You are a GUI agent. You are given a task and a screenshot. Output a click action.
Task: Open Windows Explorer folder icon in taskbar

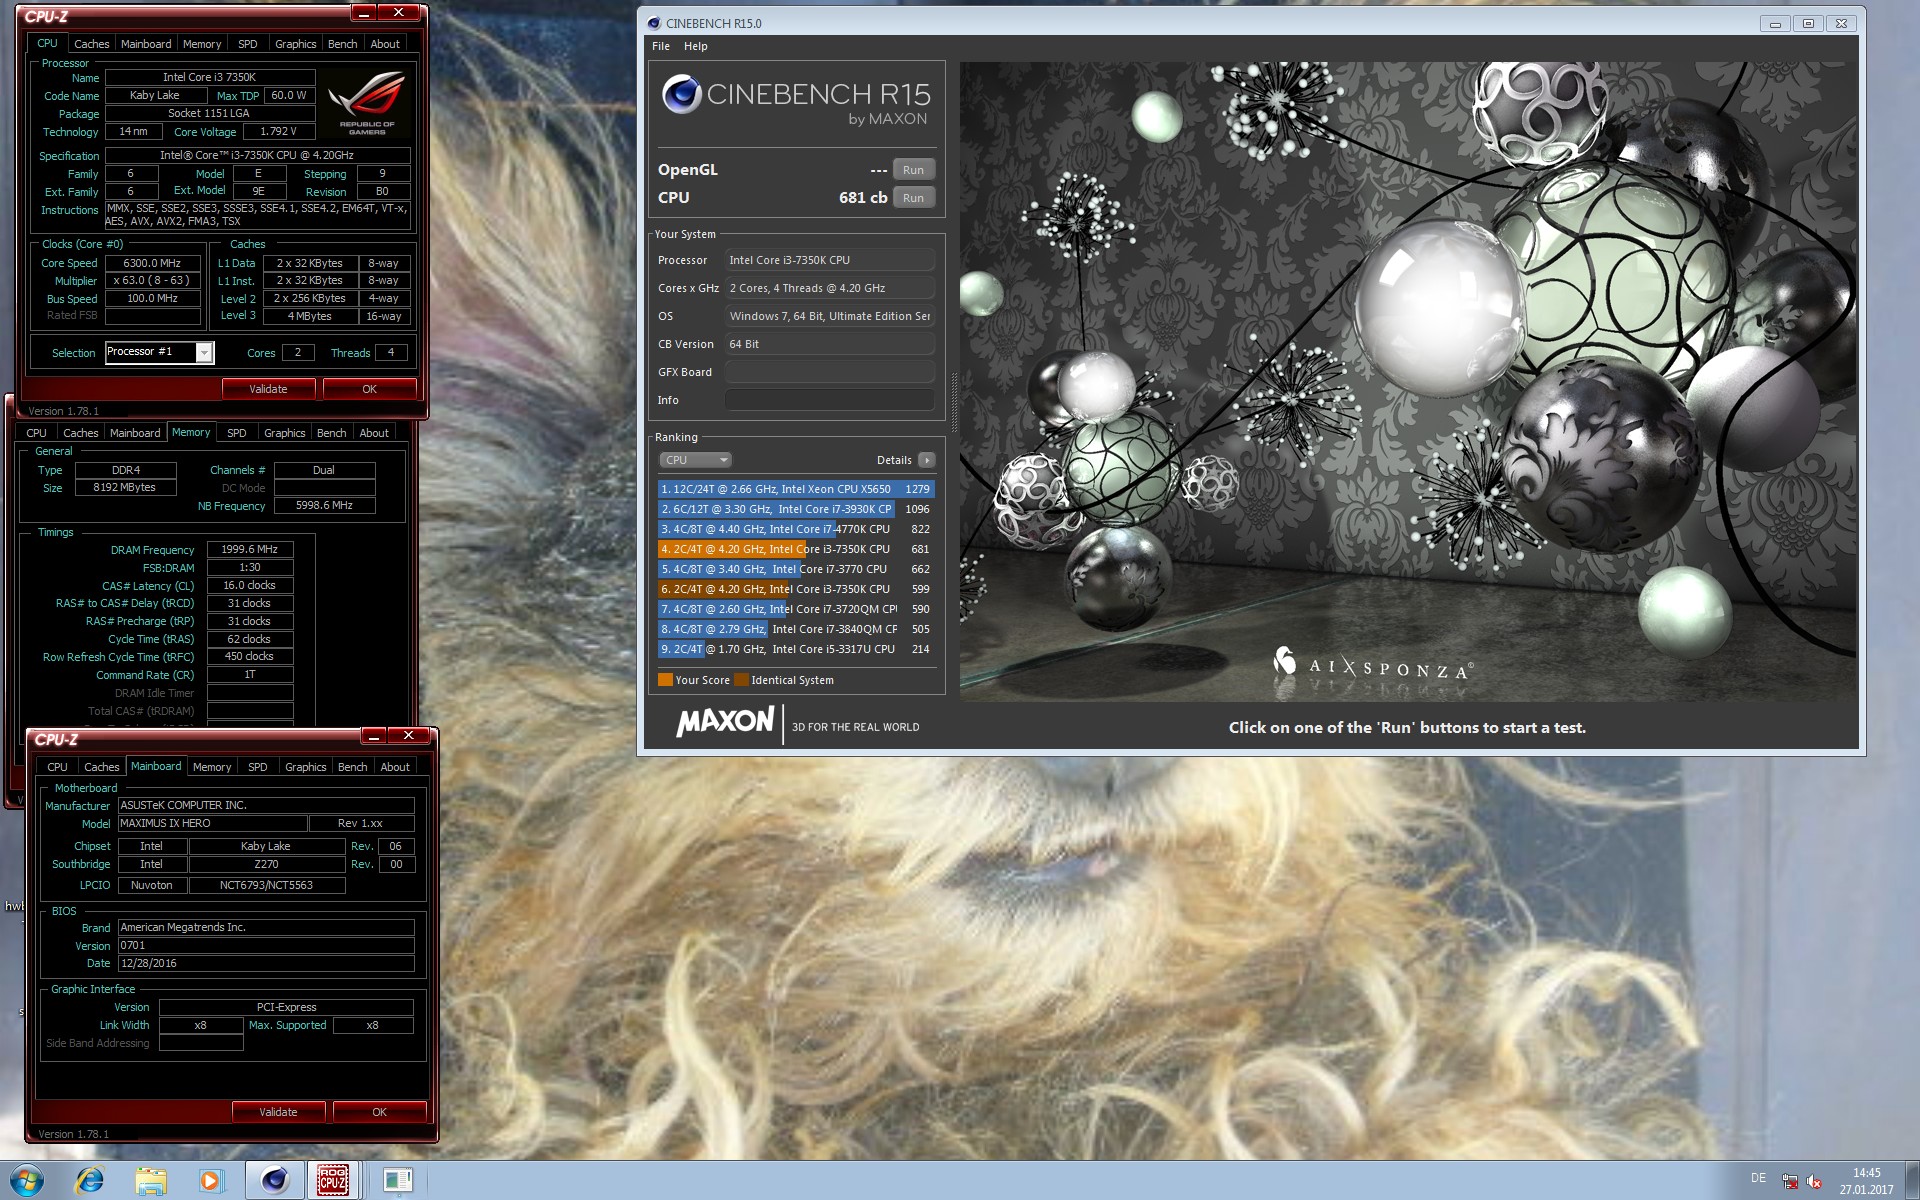click(151, 1180)
